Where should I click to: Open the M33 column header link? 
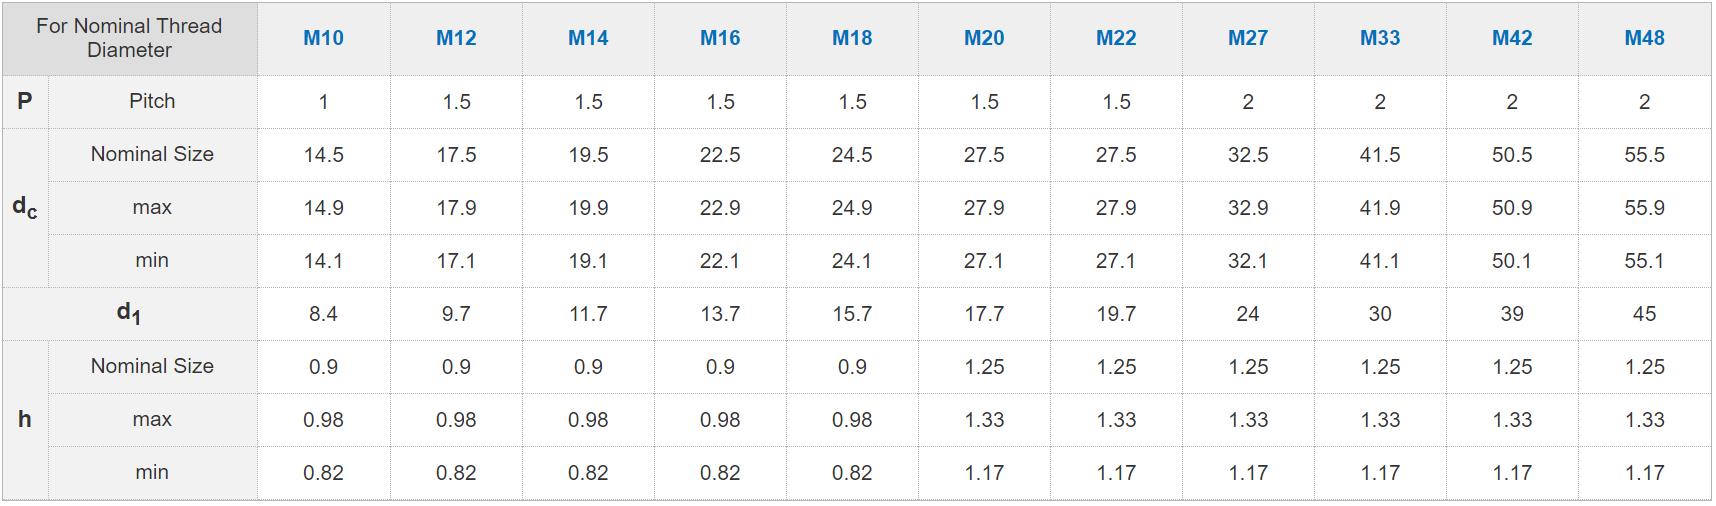click(x=1380, y=38)
